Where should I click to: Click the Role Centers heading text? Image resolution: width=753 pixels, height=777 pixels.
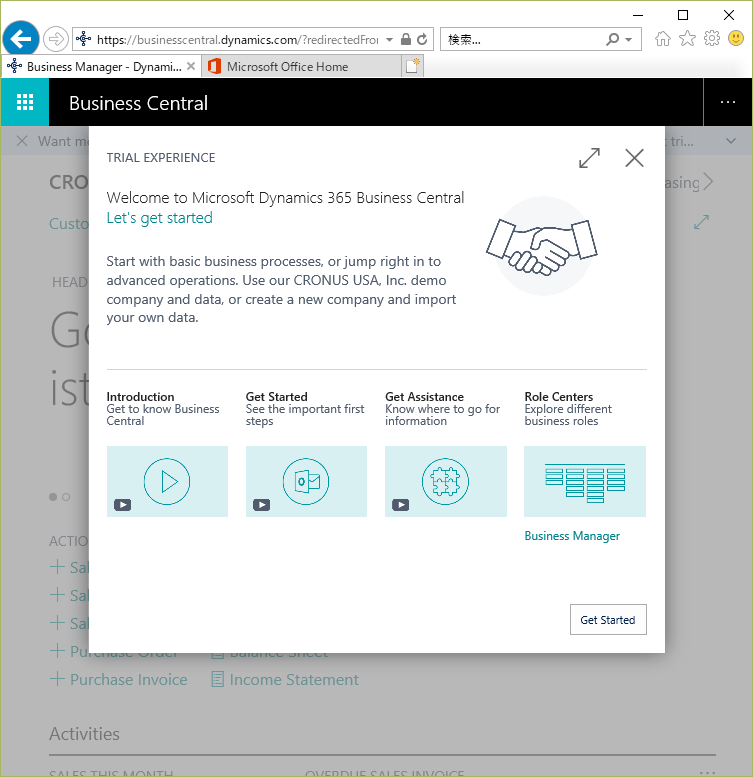[x=559, y=397]
